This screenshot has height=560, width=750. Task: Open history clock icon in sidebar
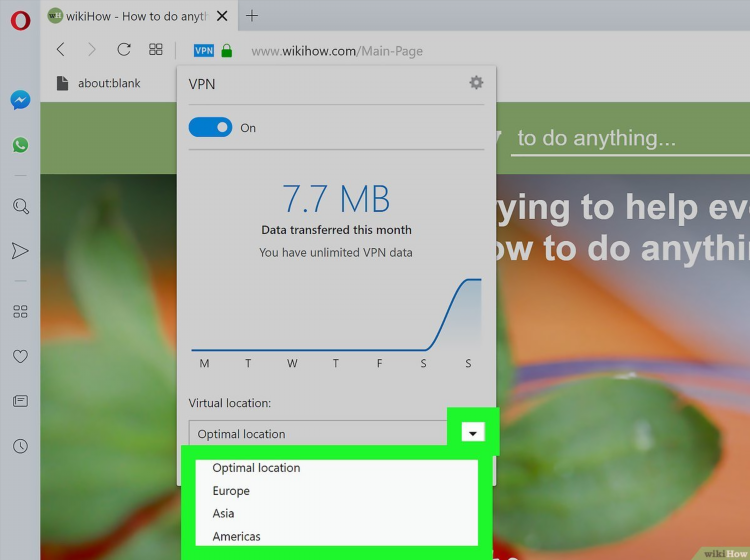point(20,446)
